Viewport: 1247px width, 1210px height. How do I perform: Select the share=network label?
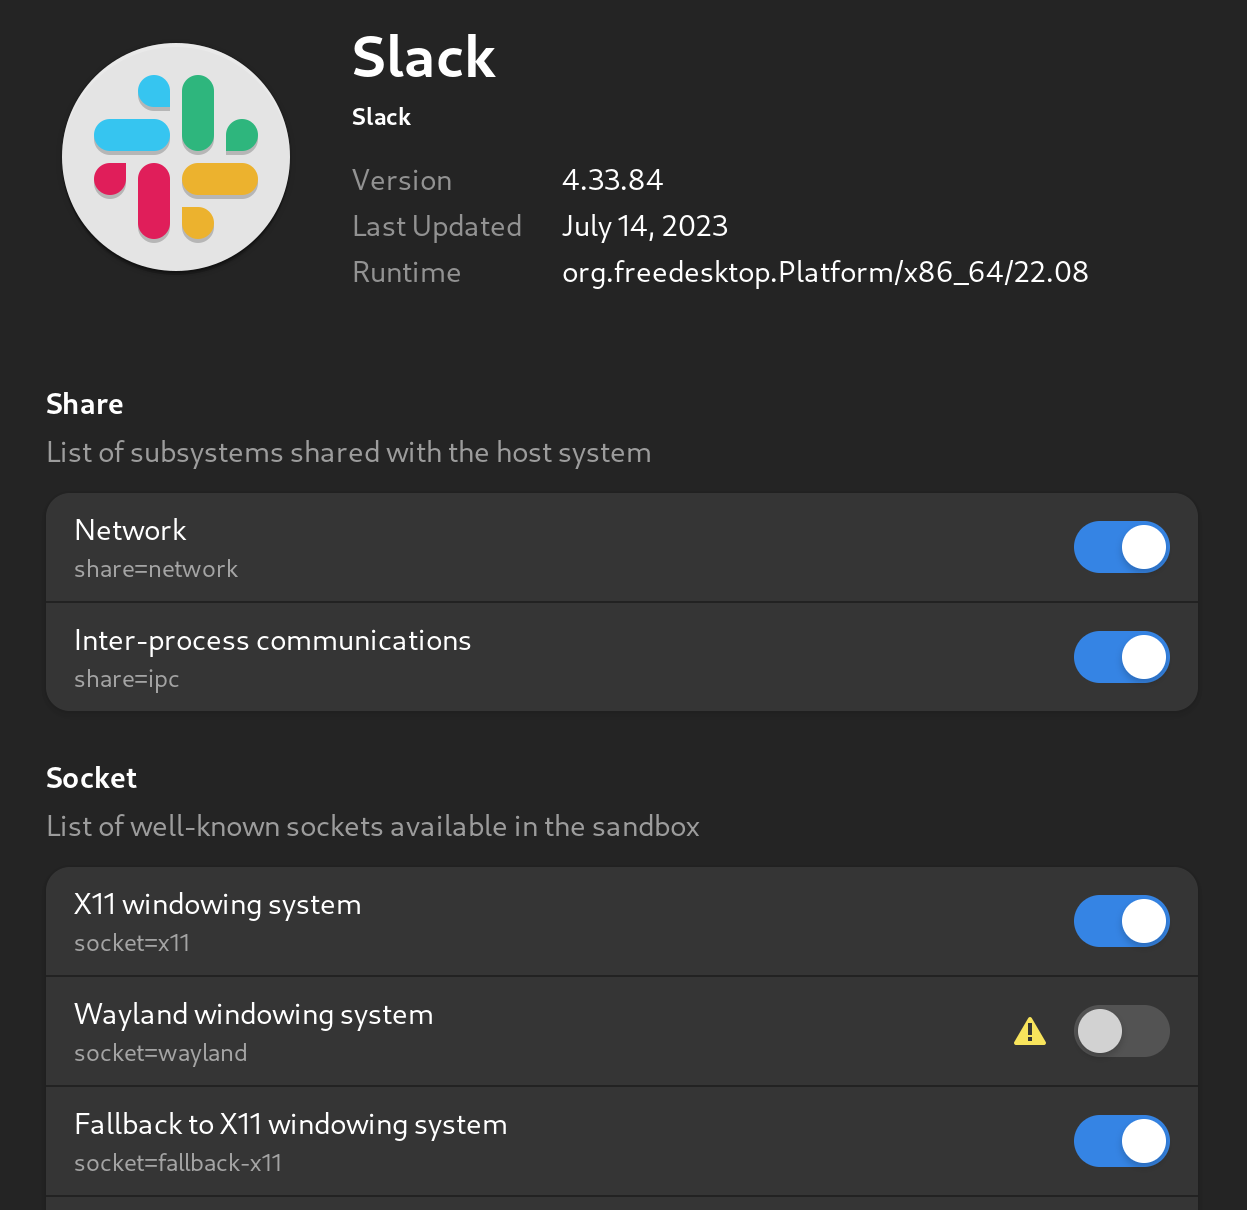point(156,568)
